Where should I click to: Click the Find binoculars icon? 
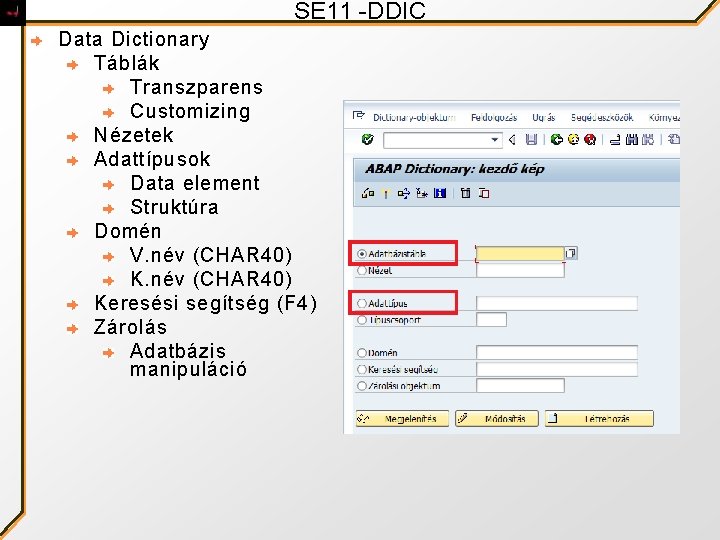tap(632, 140)
